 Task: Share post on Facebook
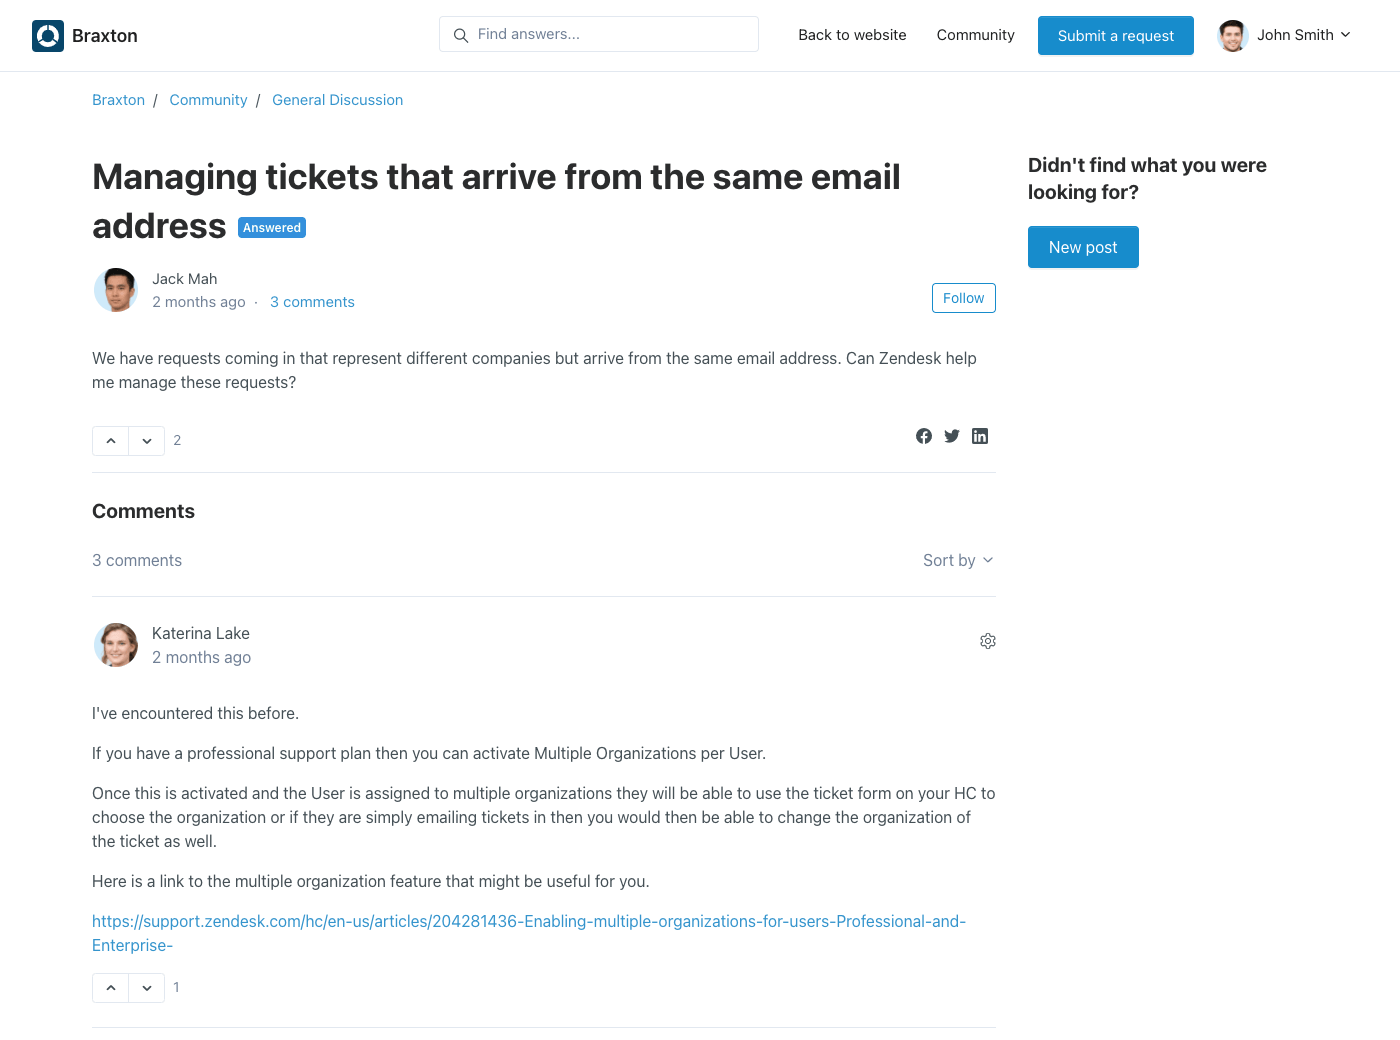point(924,436)
